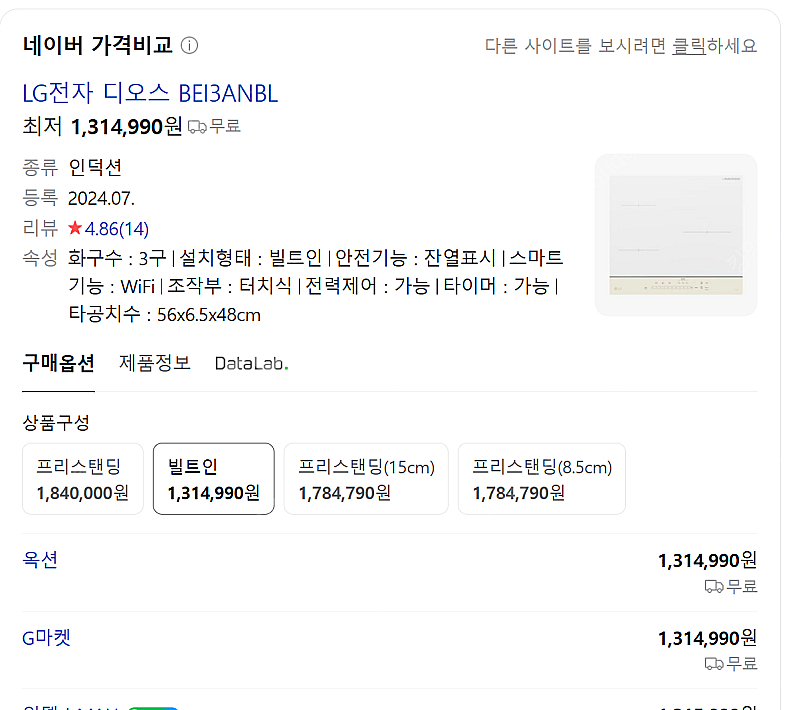This screenshot has height=710, width=800.
Task: Switch to the 구매옵션 tab
Action: click(x=58, y=364)
